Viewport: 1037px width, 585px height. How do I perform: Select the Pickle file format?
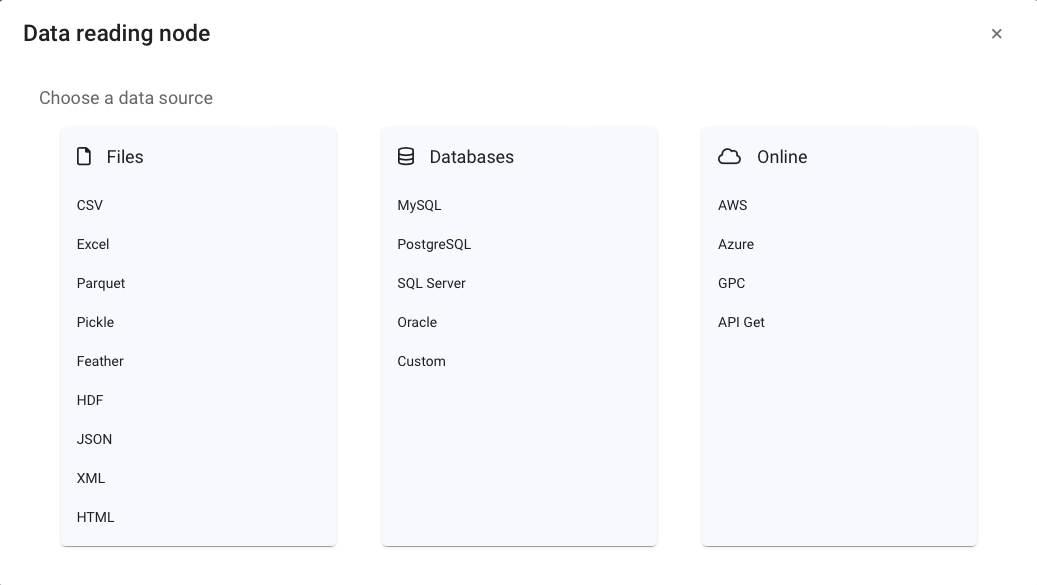pyautogui.click(x=95, y=323)
